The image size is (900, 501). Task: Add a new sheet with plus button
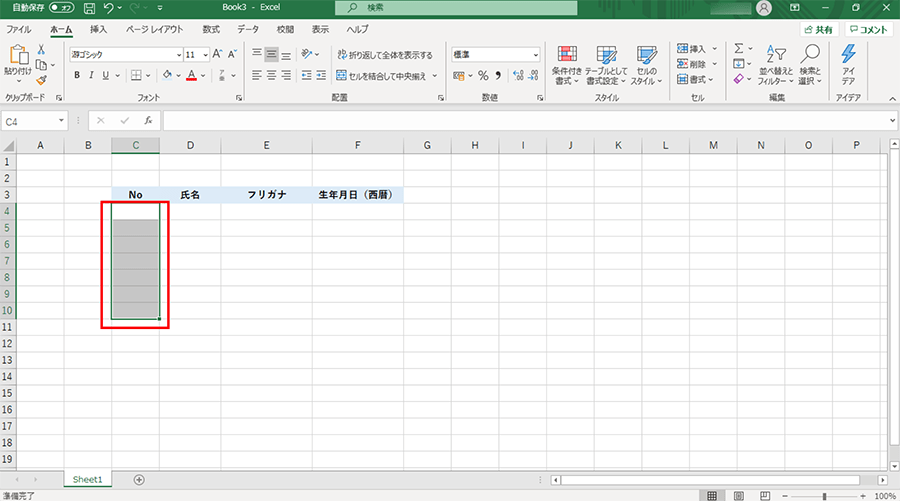[139, 480]
